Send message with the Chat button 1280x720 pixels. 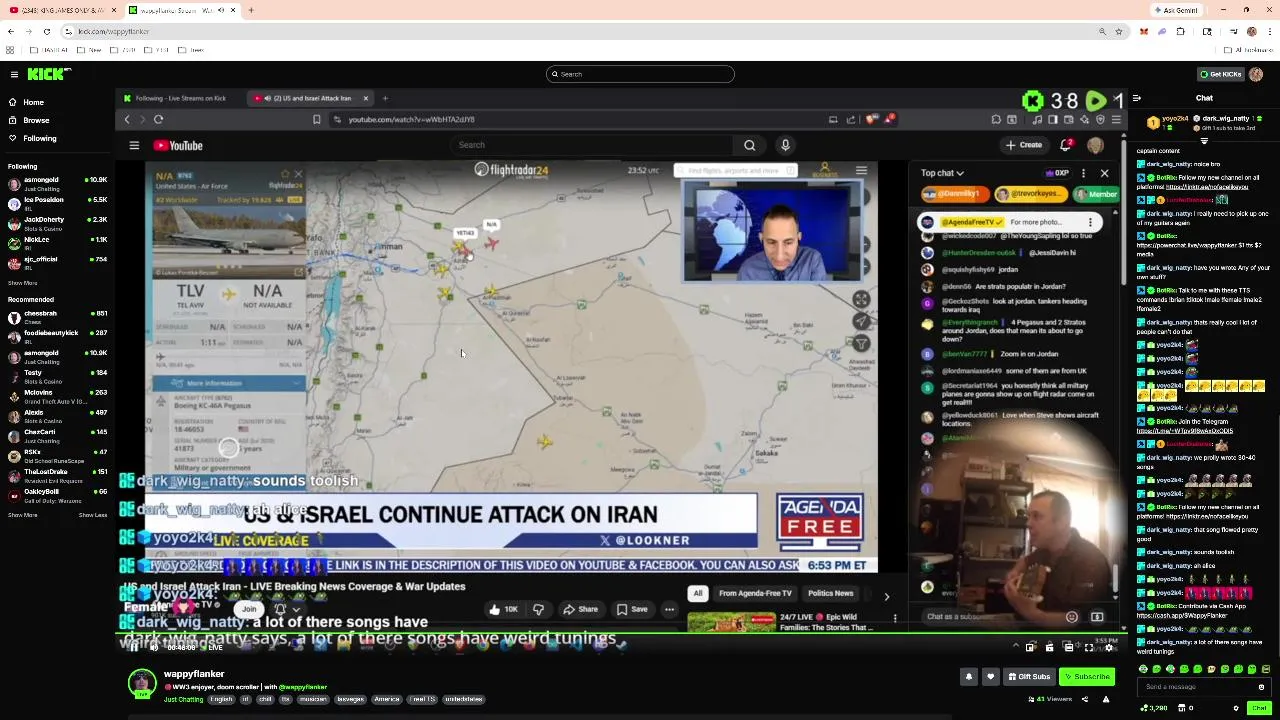pyautogui.click(x=1257, y=708)
